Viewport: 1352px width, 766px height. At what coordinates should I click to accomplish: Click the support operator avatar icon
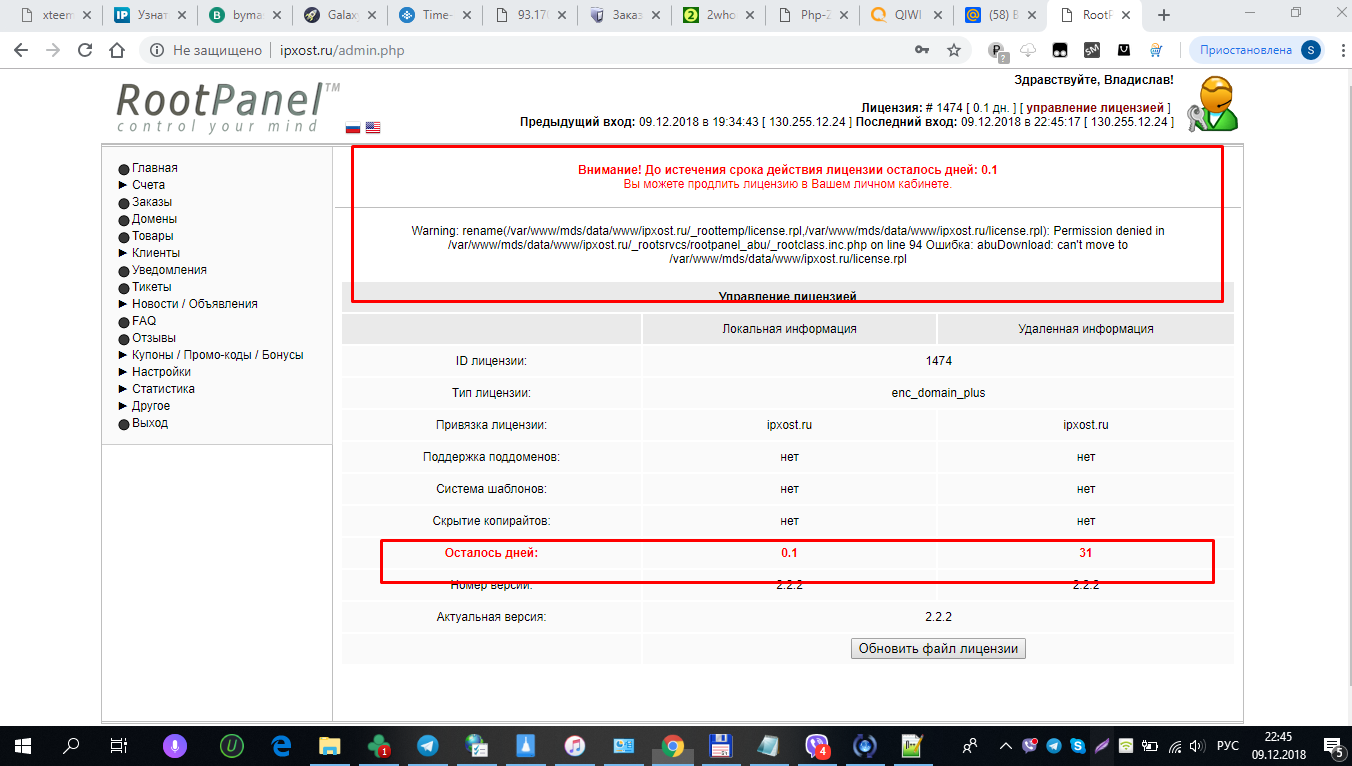(1213, 104)
